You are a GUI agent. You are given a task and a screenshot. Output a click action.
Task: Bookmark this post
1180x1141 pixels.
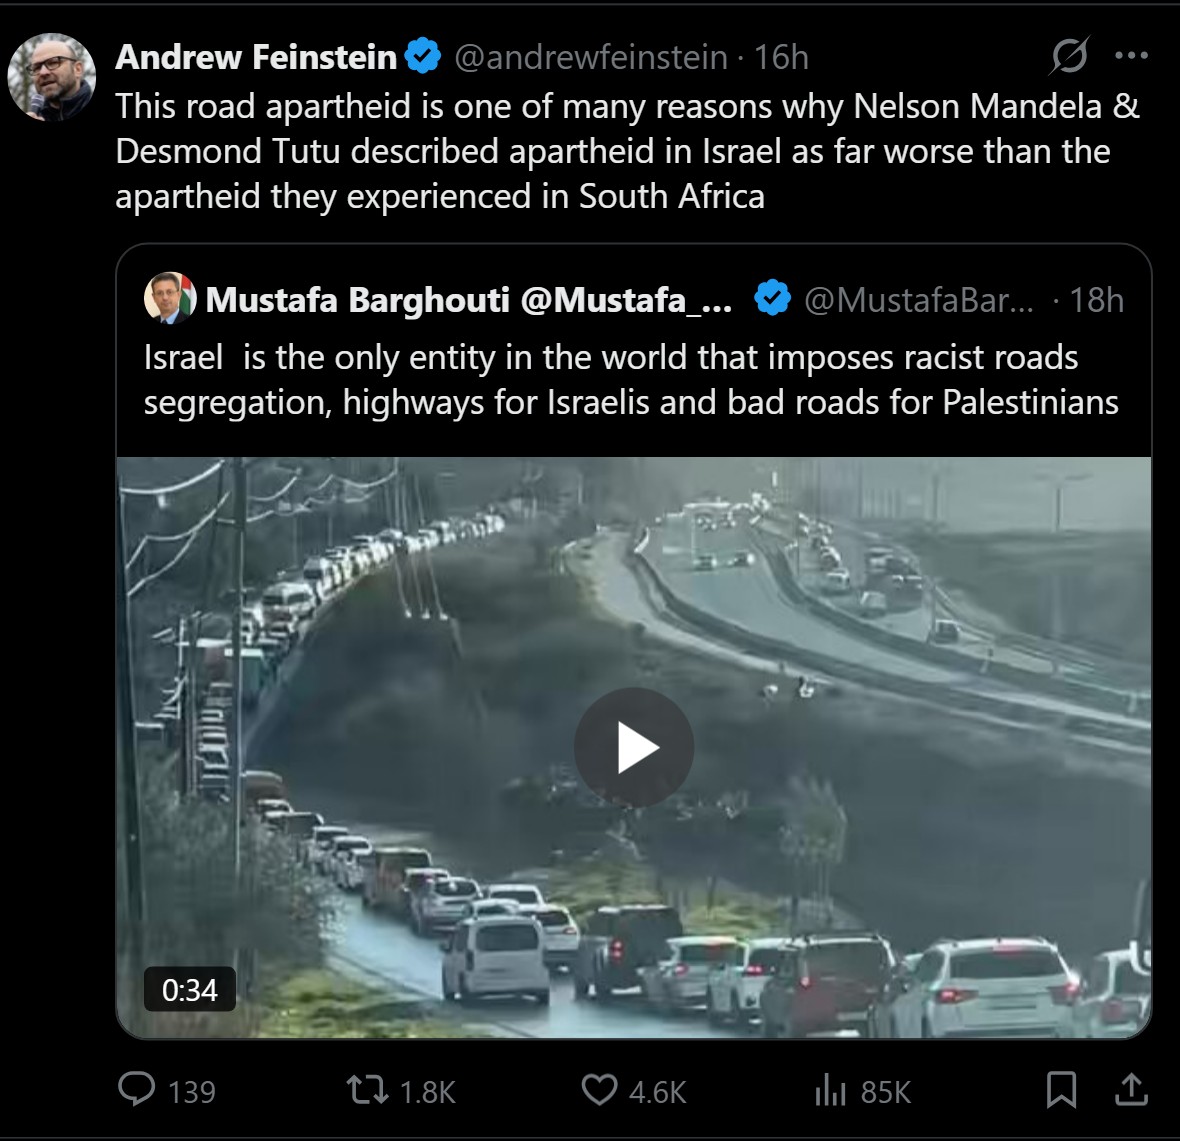coord(1061,1090)
